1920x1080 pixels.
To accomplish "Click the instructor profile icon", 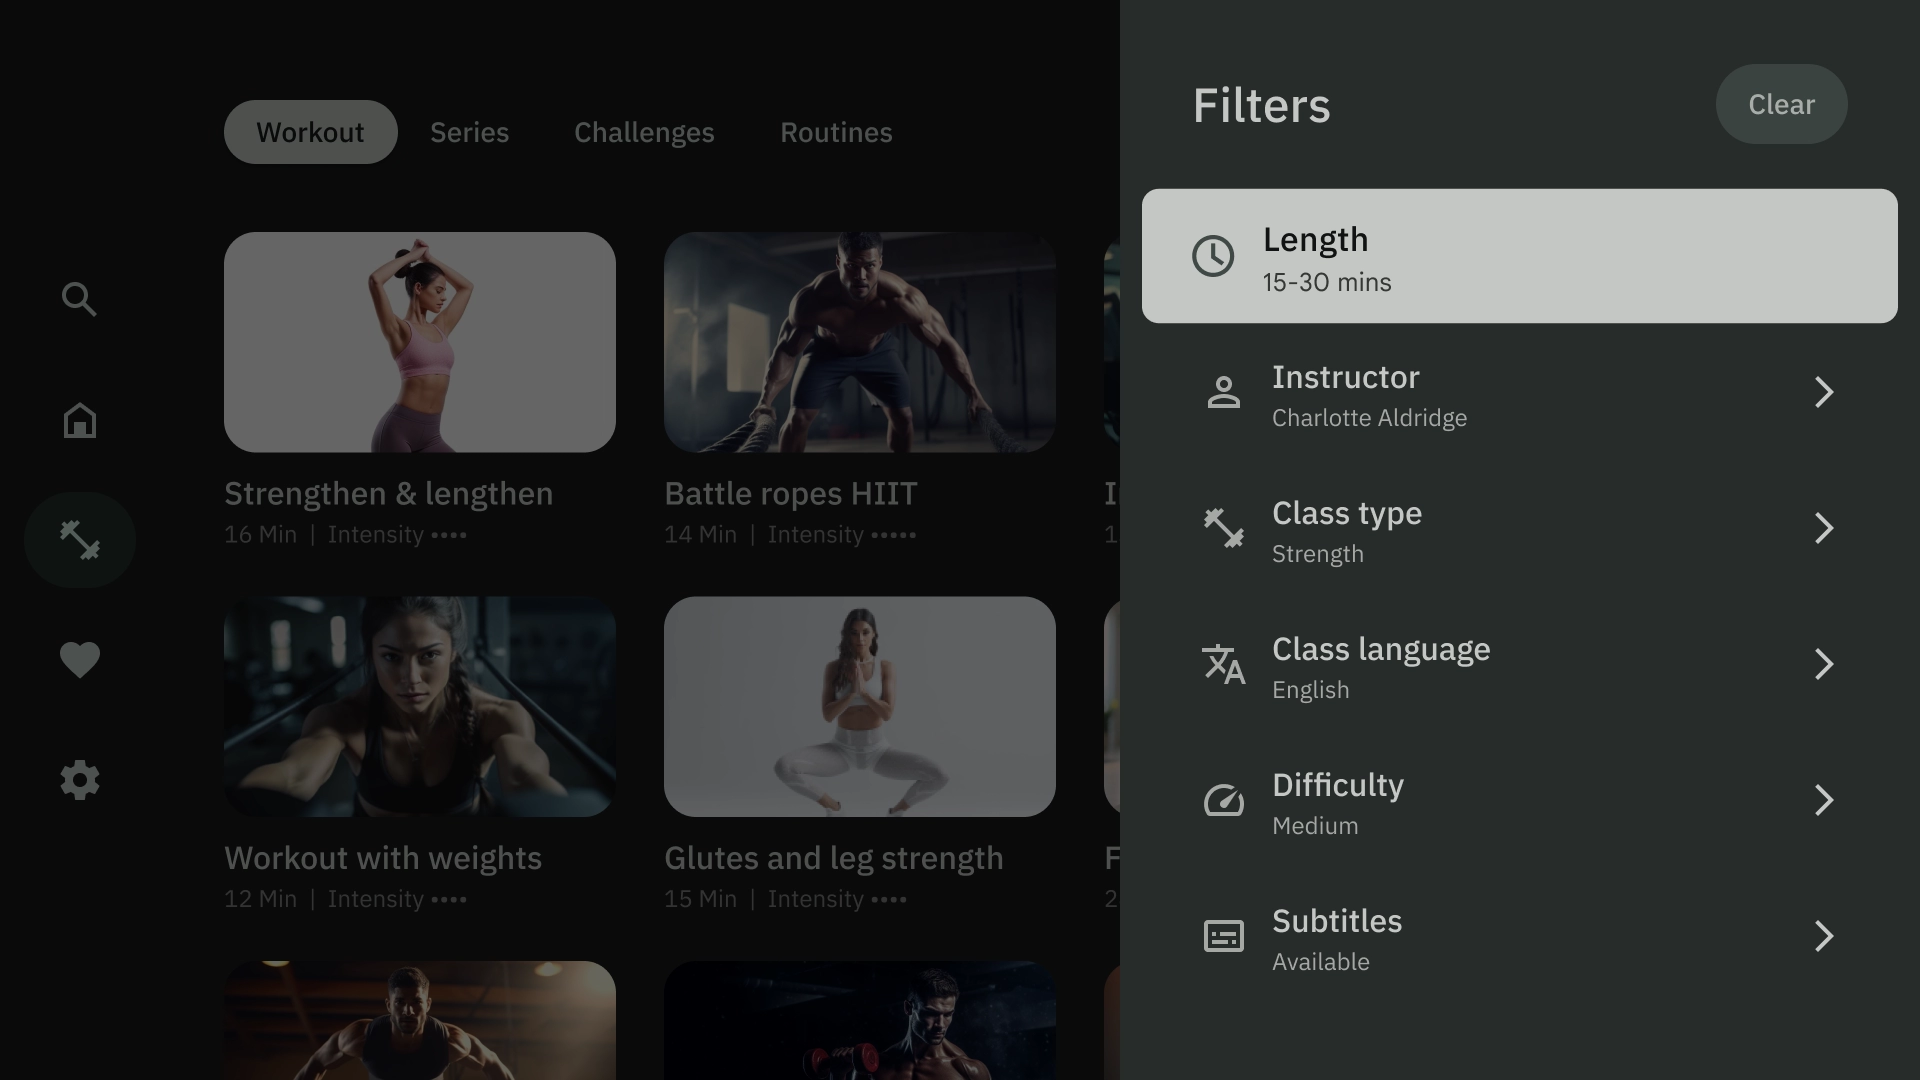I will [x=1224, y=392].
